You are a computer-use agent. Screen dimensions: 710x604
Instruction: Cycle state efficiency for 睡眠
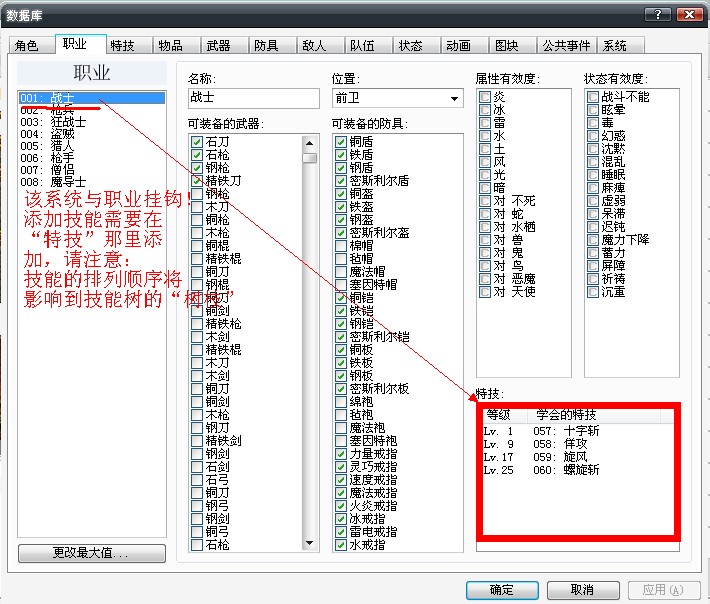point(593,175)
